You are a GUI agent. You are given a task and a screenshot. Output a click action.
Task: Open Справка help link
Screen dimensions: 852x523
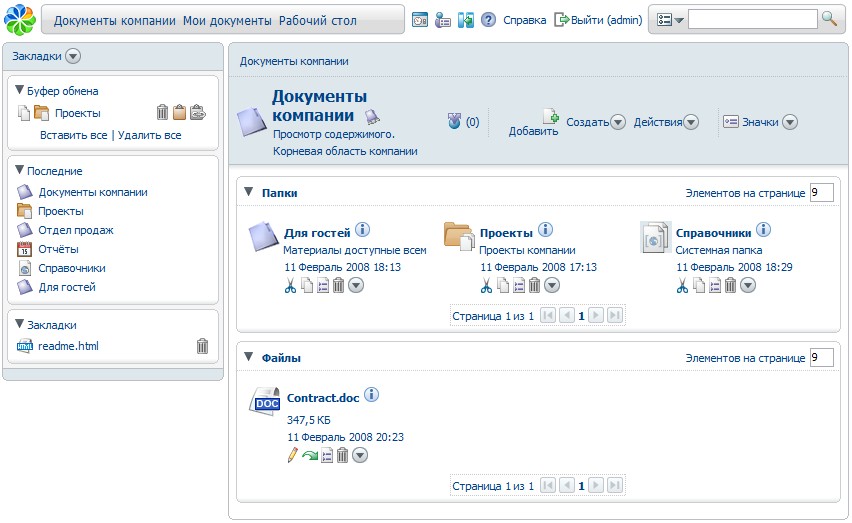(524, 20)
